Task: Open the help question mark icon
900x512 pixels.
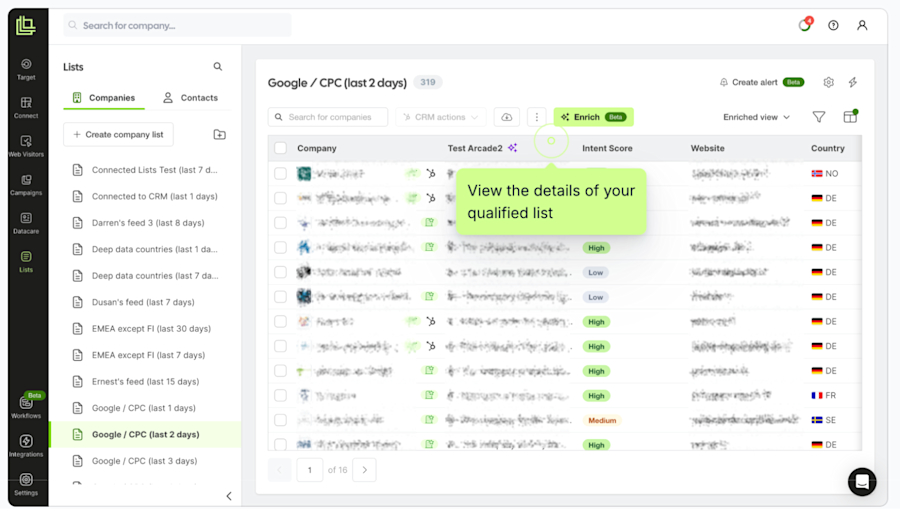Action: coord(833,25)
